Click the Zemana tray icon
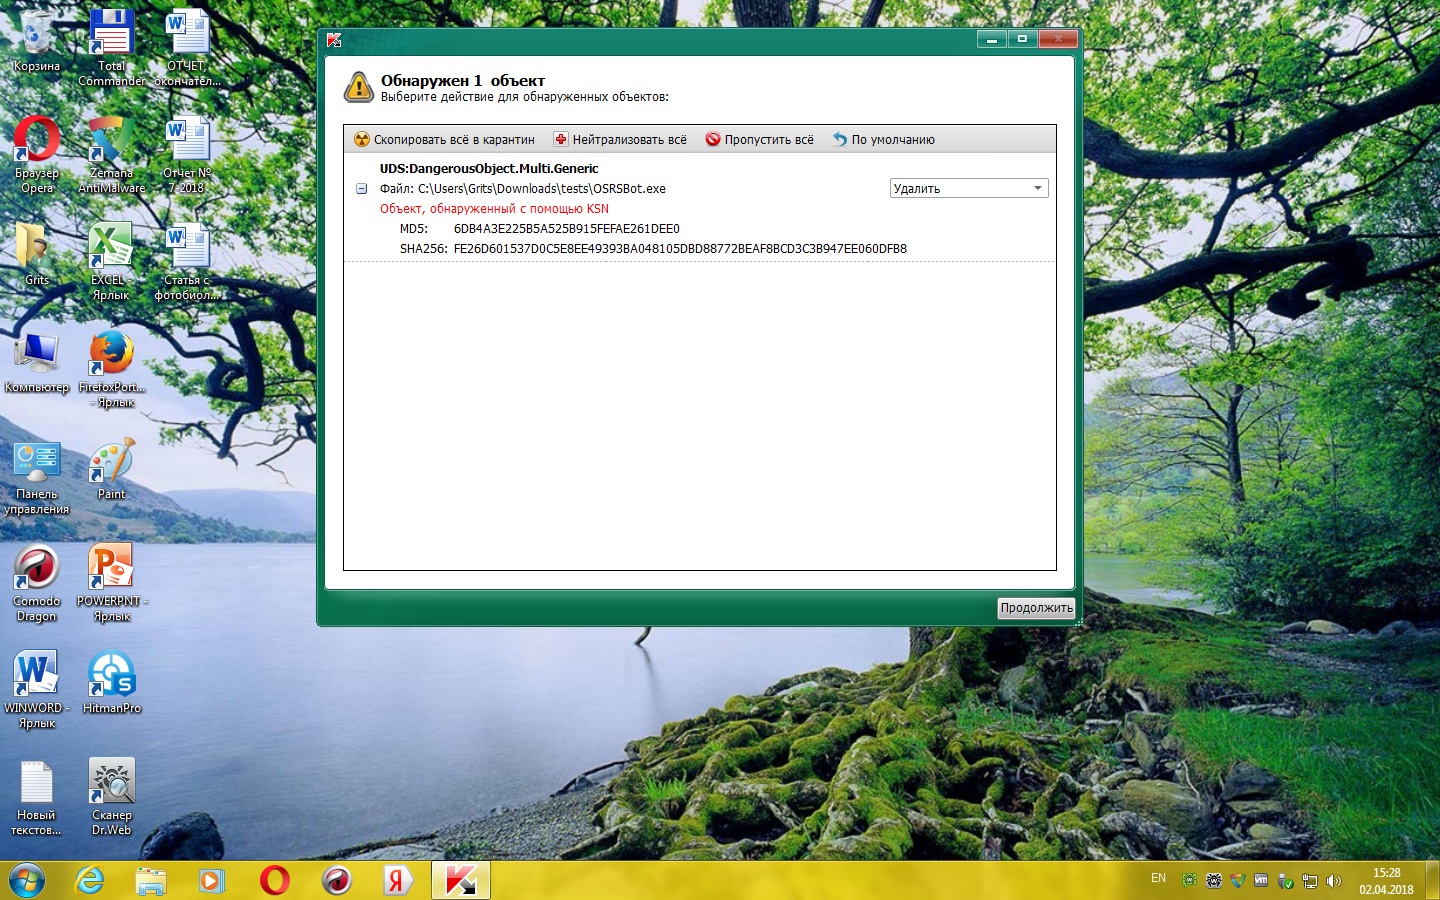Screen dimensions: 1440x900 [1237, 881]
